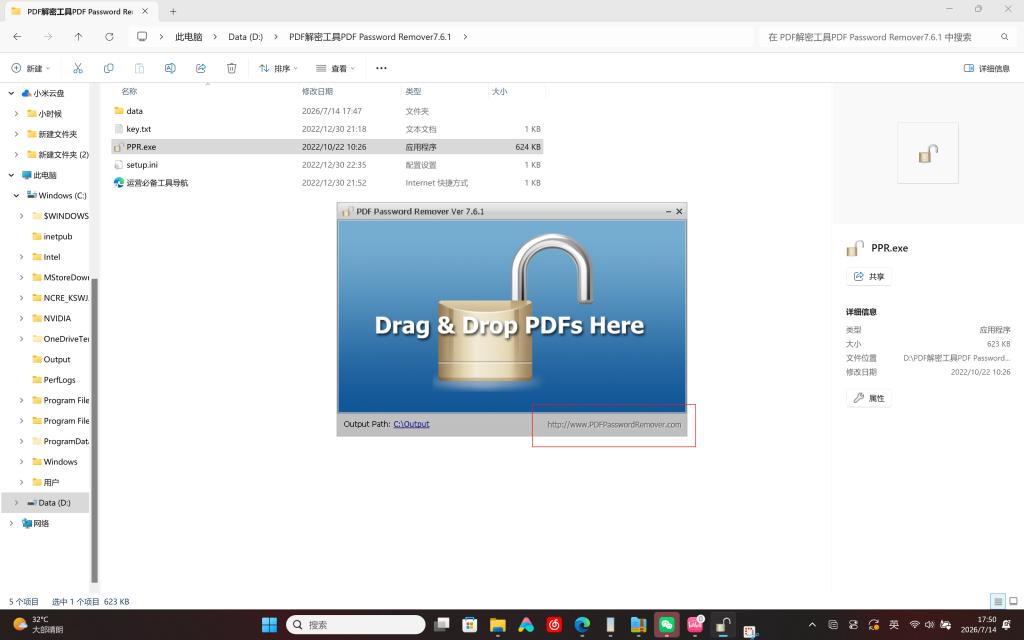Open the three-dot more options menu
This screenshot has height=640, width=1024.
pos(381,68)
